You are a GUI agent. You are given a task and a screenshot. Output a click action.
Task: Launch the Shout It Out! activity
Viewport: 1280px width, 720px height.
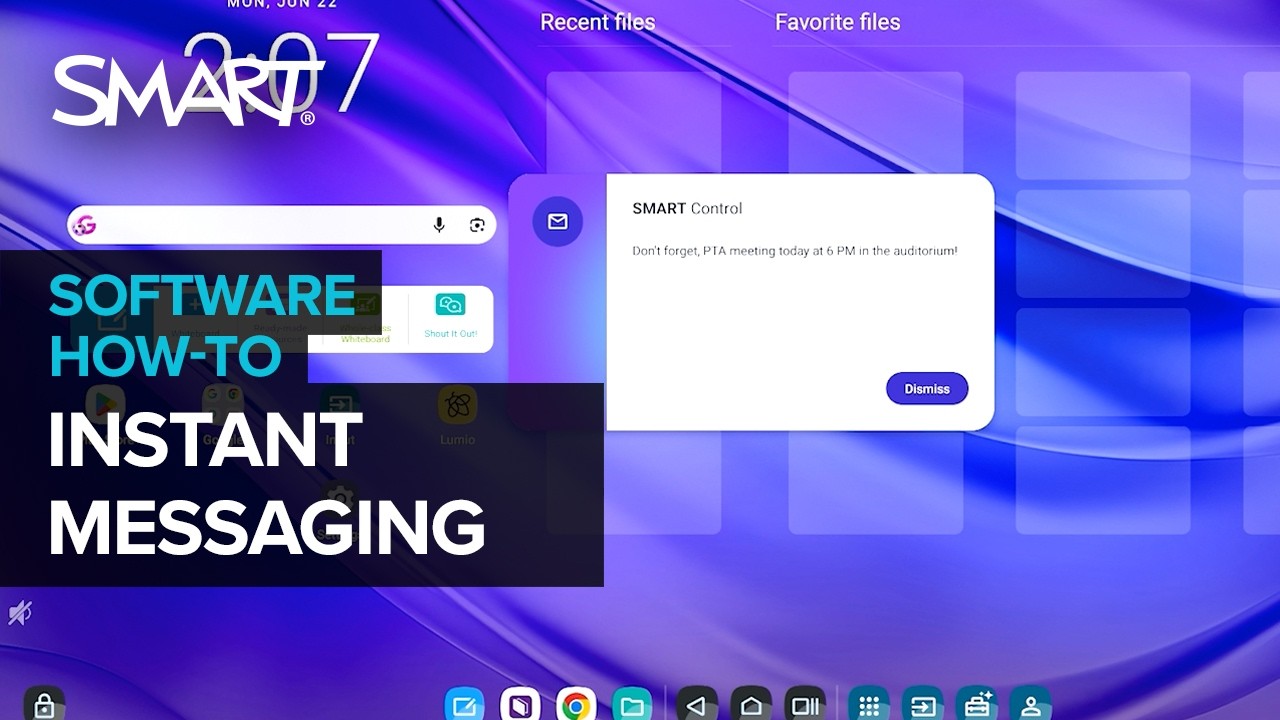(x=451, y=318)
